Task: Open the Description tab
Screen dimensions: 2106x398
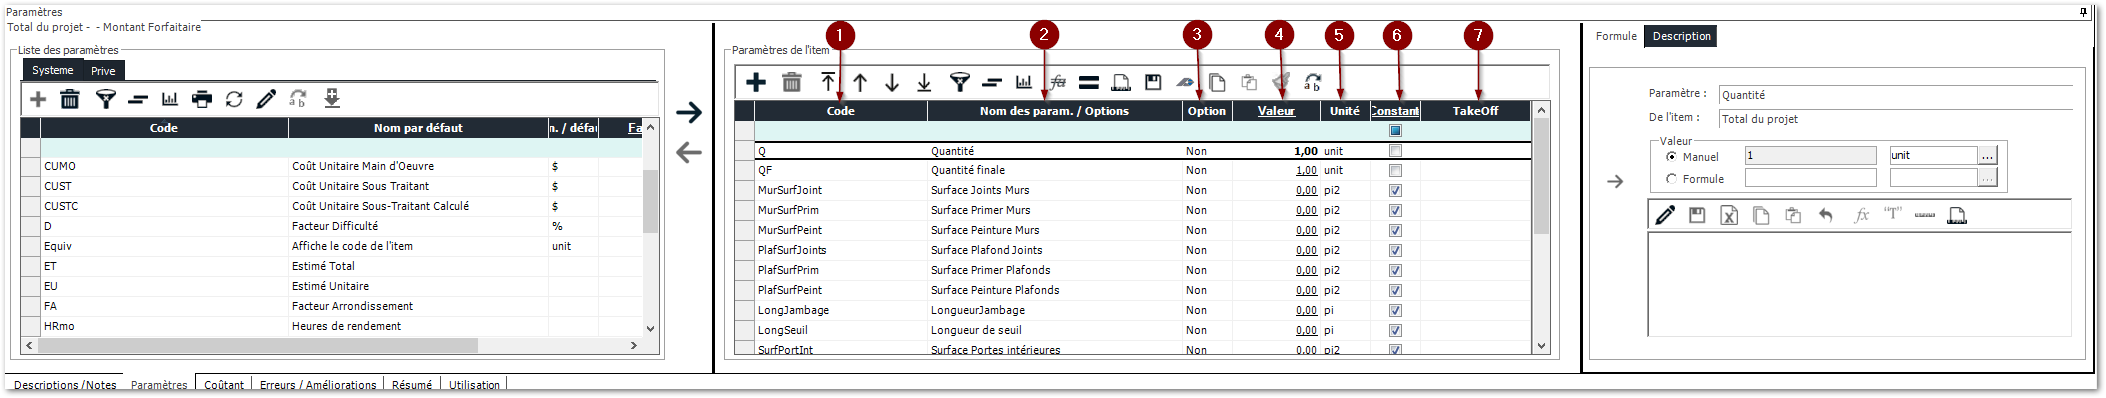Action: [1681, 36]
